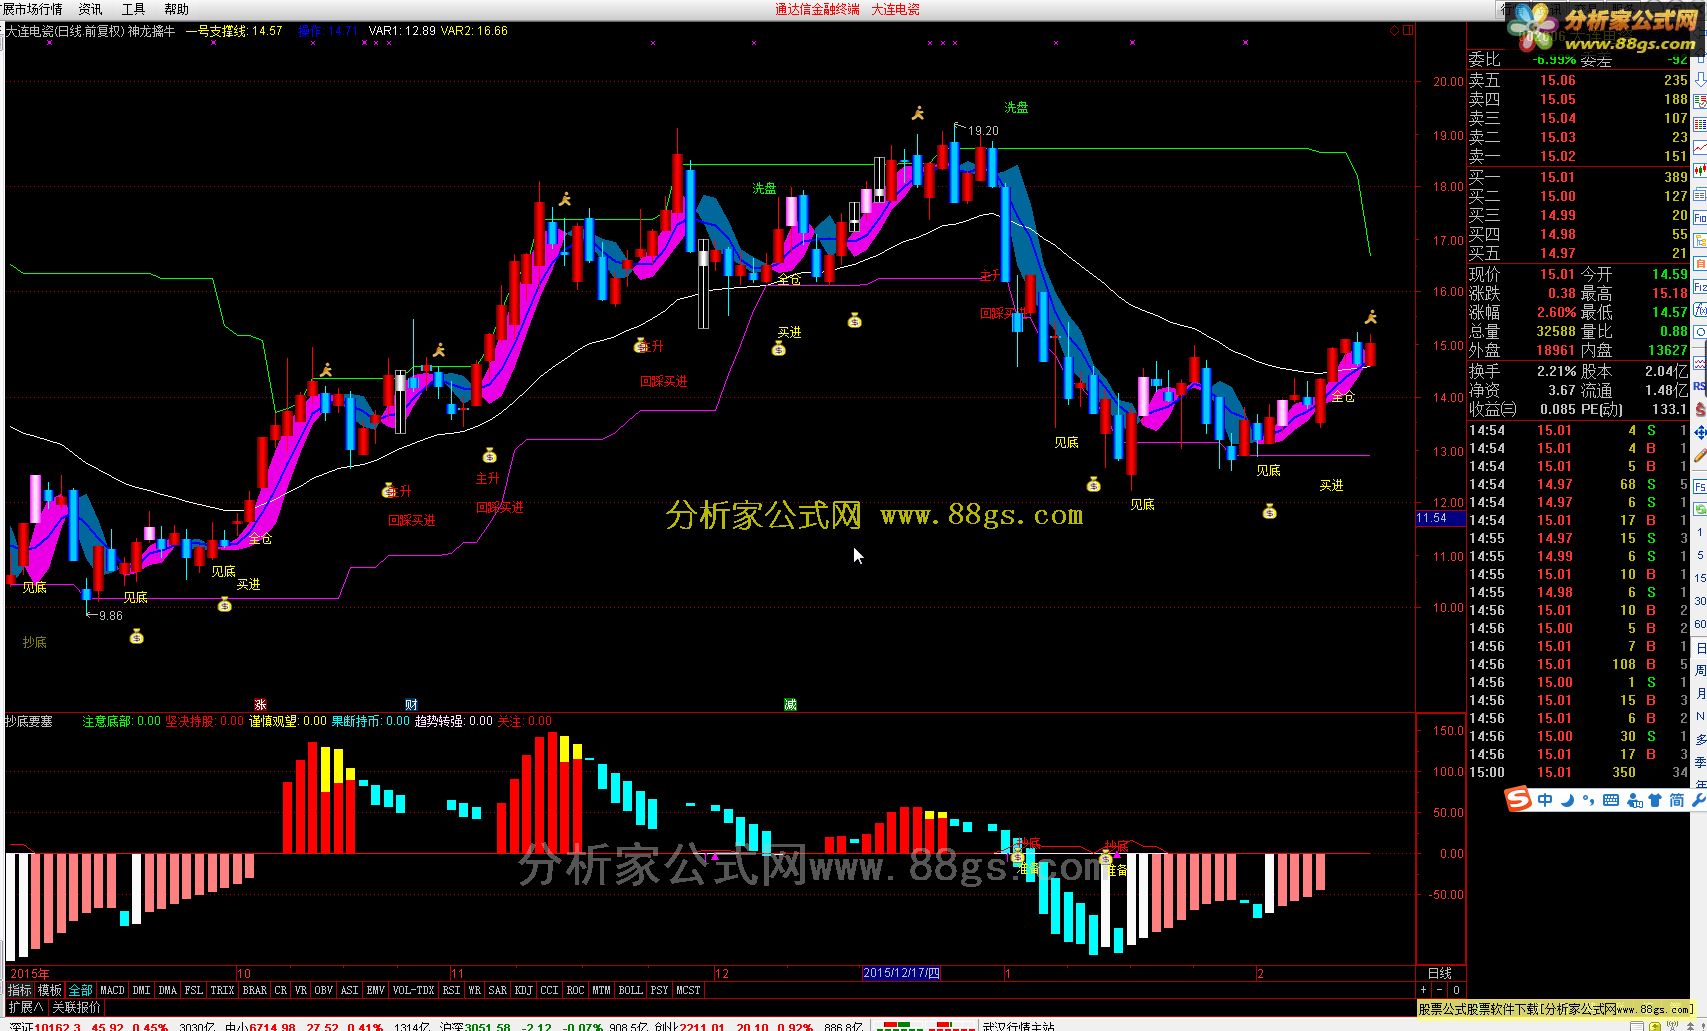Image resolution: width=1707 pixels, height=1031 pixels.
Task: Click the 19.20 high price label
Action: click(983, 131)
